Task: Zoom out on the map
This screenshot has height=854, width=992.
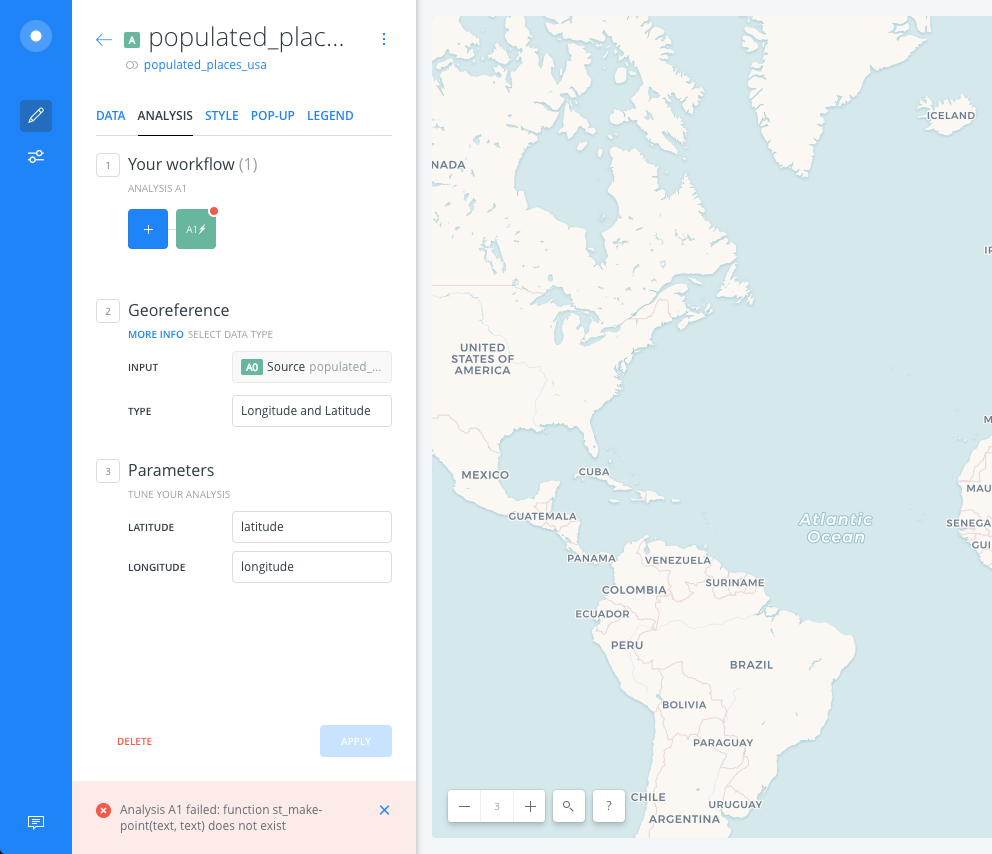Action: click(463, 806)
